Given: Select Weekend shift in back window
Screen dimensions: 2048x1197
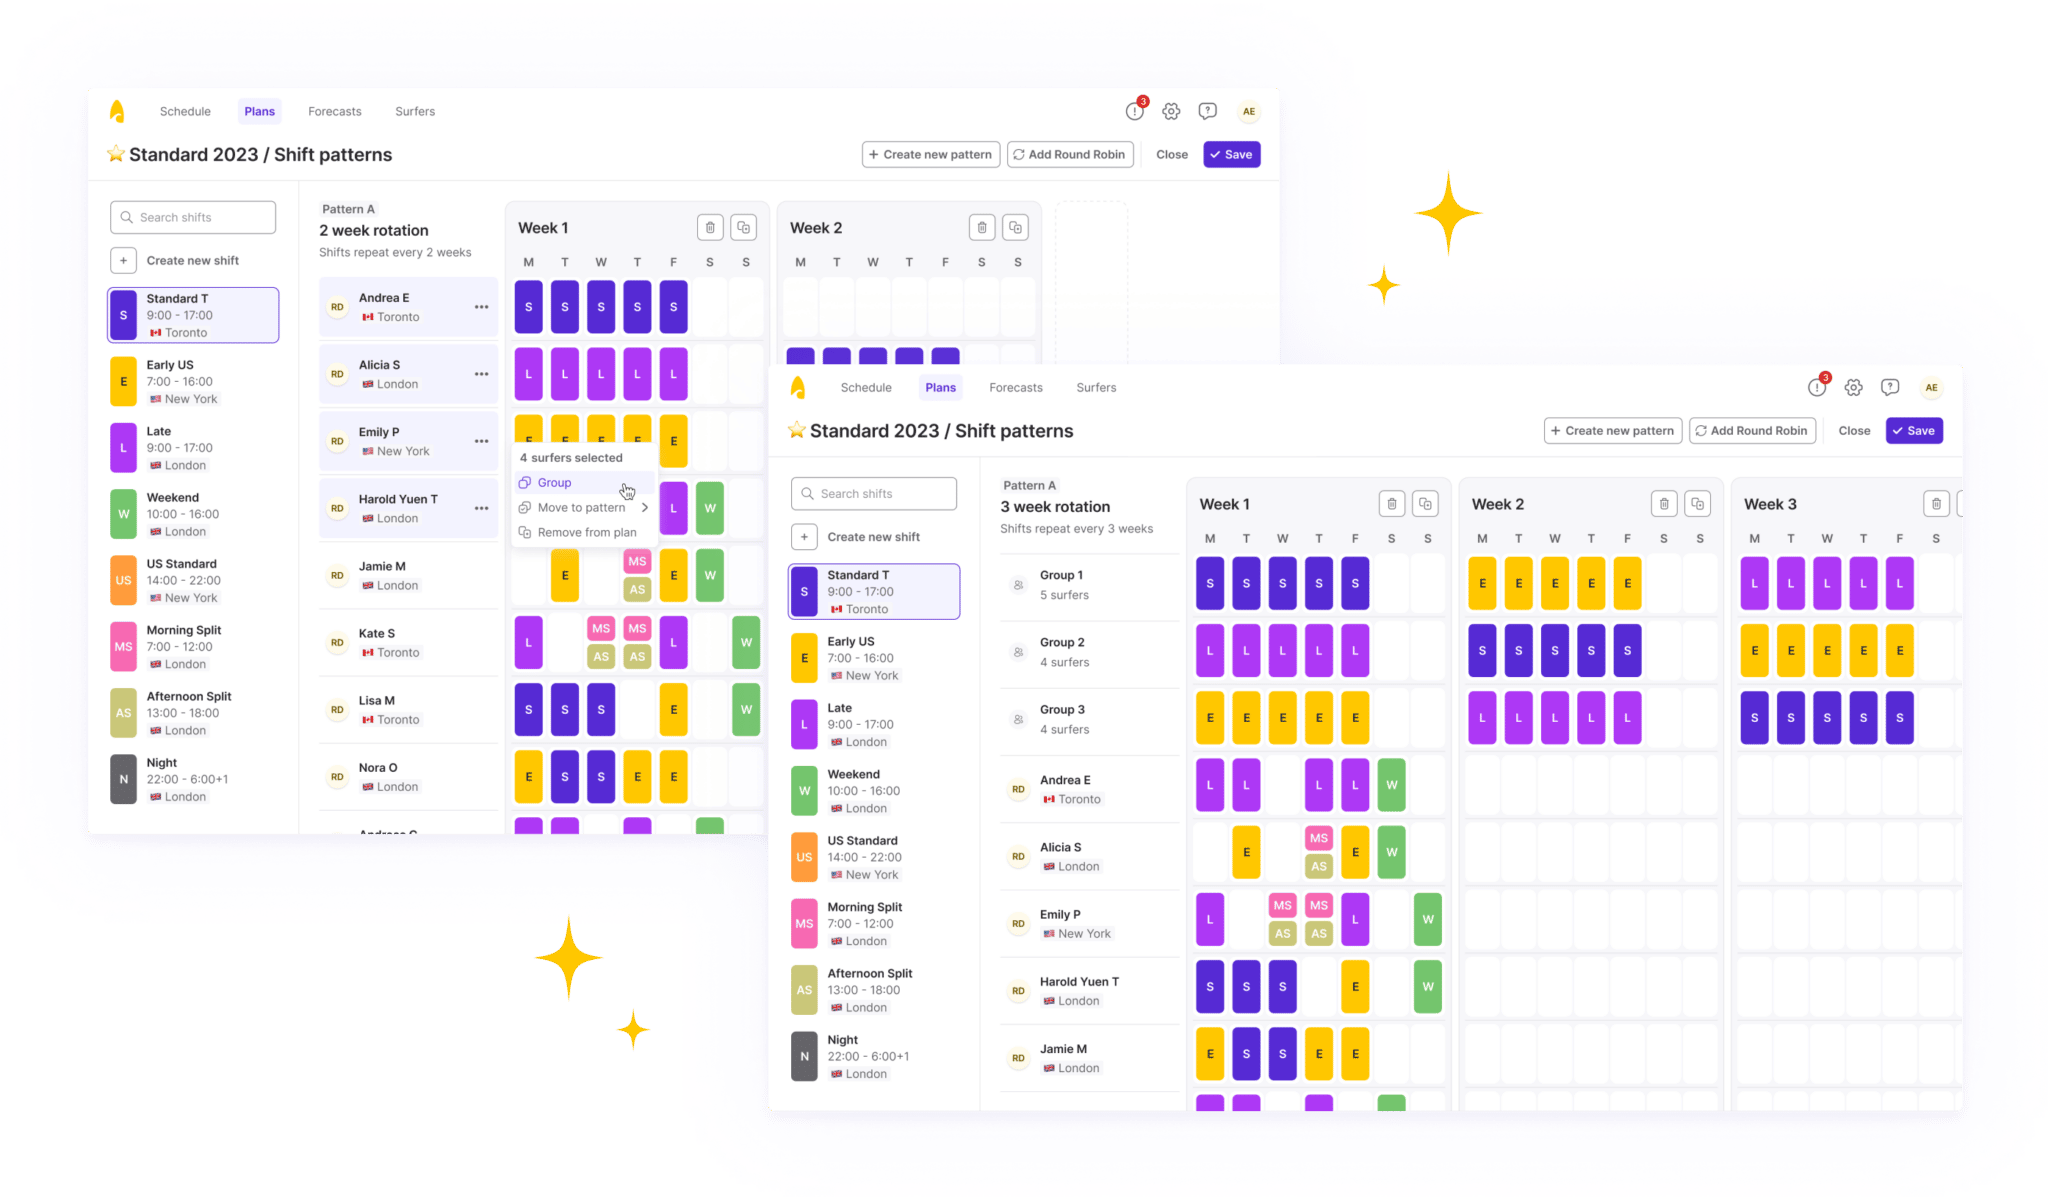Looking at the screenshot, I should click(x=193, y=514).
